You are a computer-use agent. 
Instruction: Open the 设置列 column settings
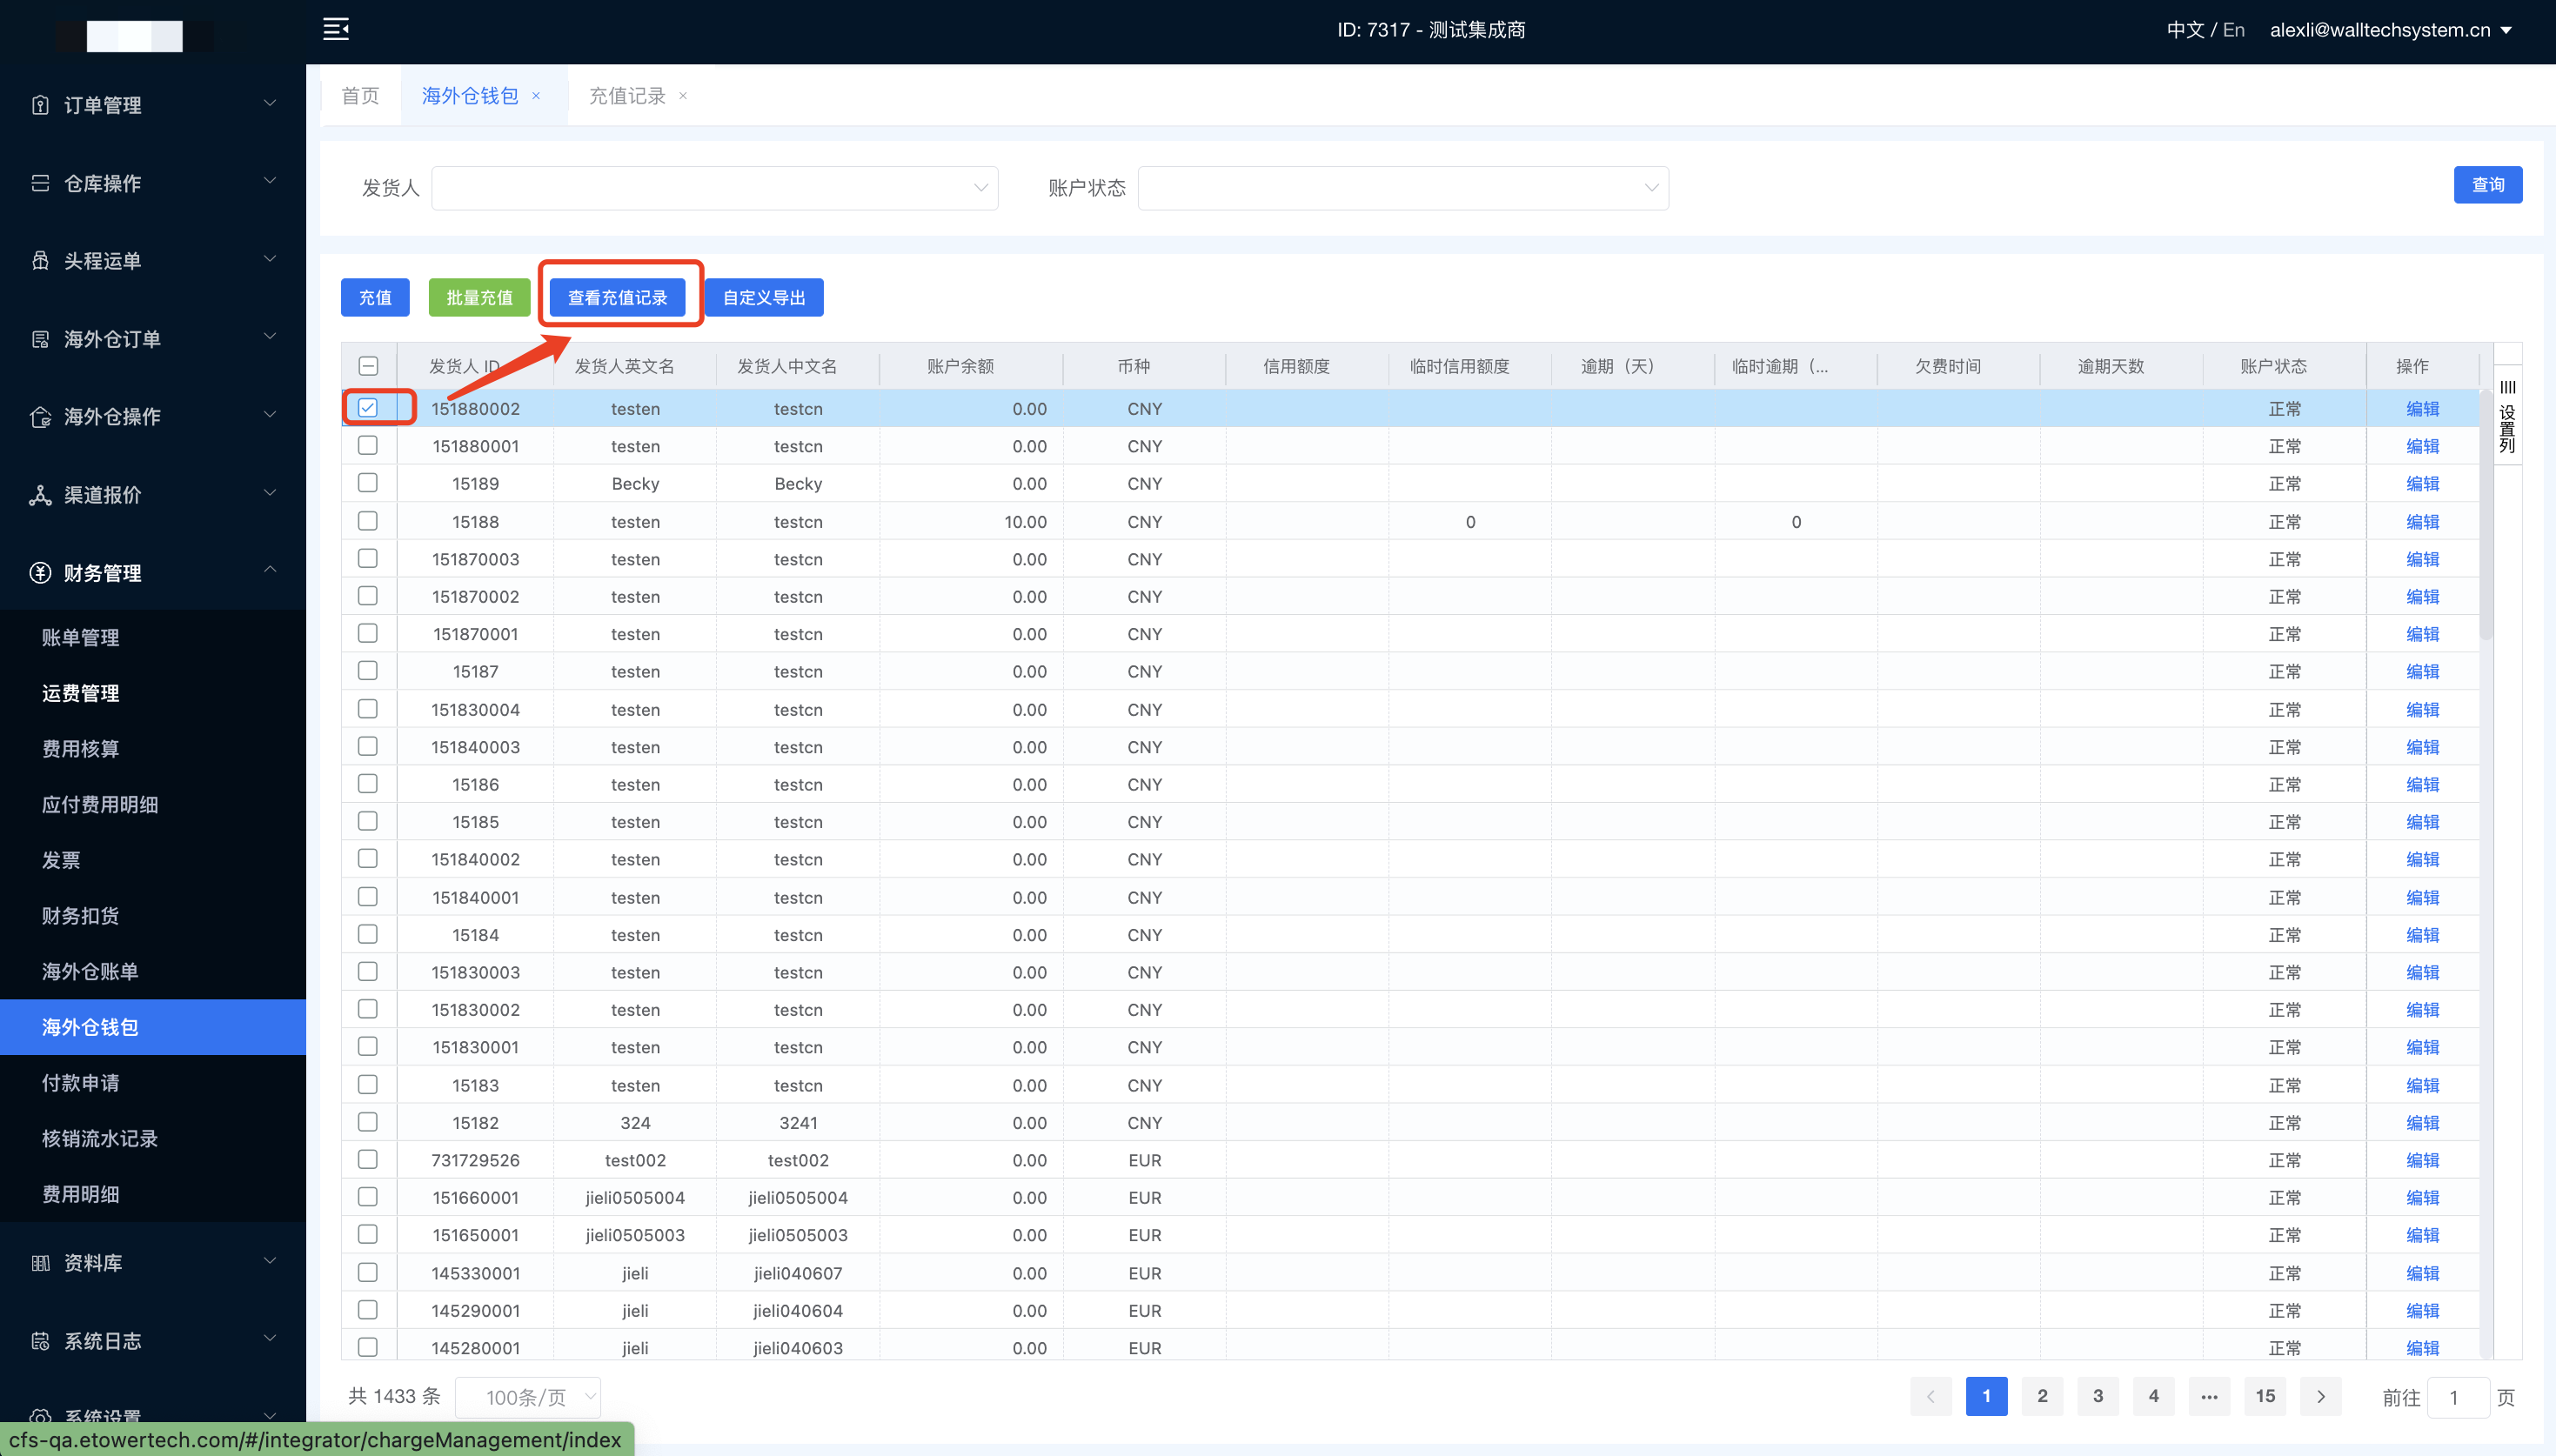[2507, 416]
